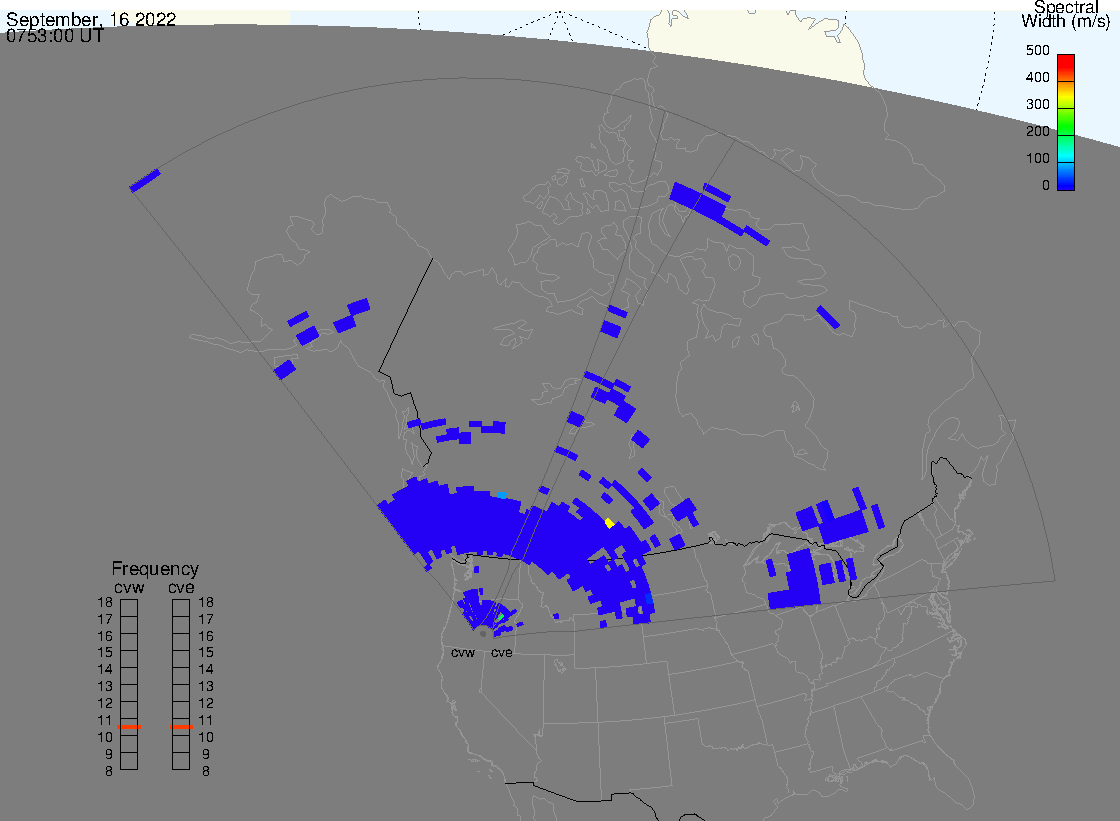Click the "18" label beside the cve frequency bar

(x=206, y=602)
